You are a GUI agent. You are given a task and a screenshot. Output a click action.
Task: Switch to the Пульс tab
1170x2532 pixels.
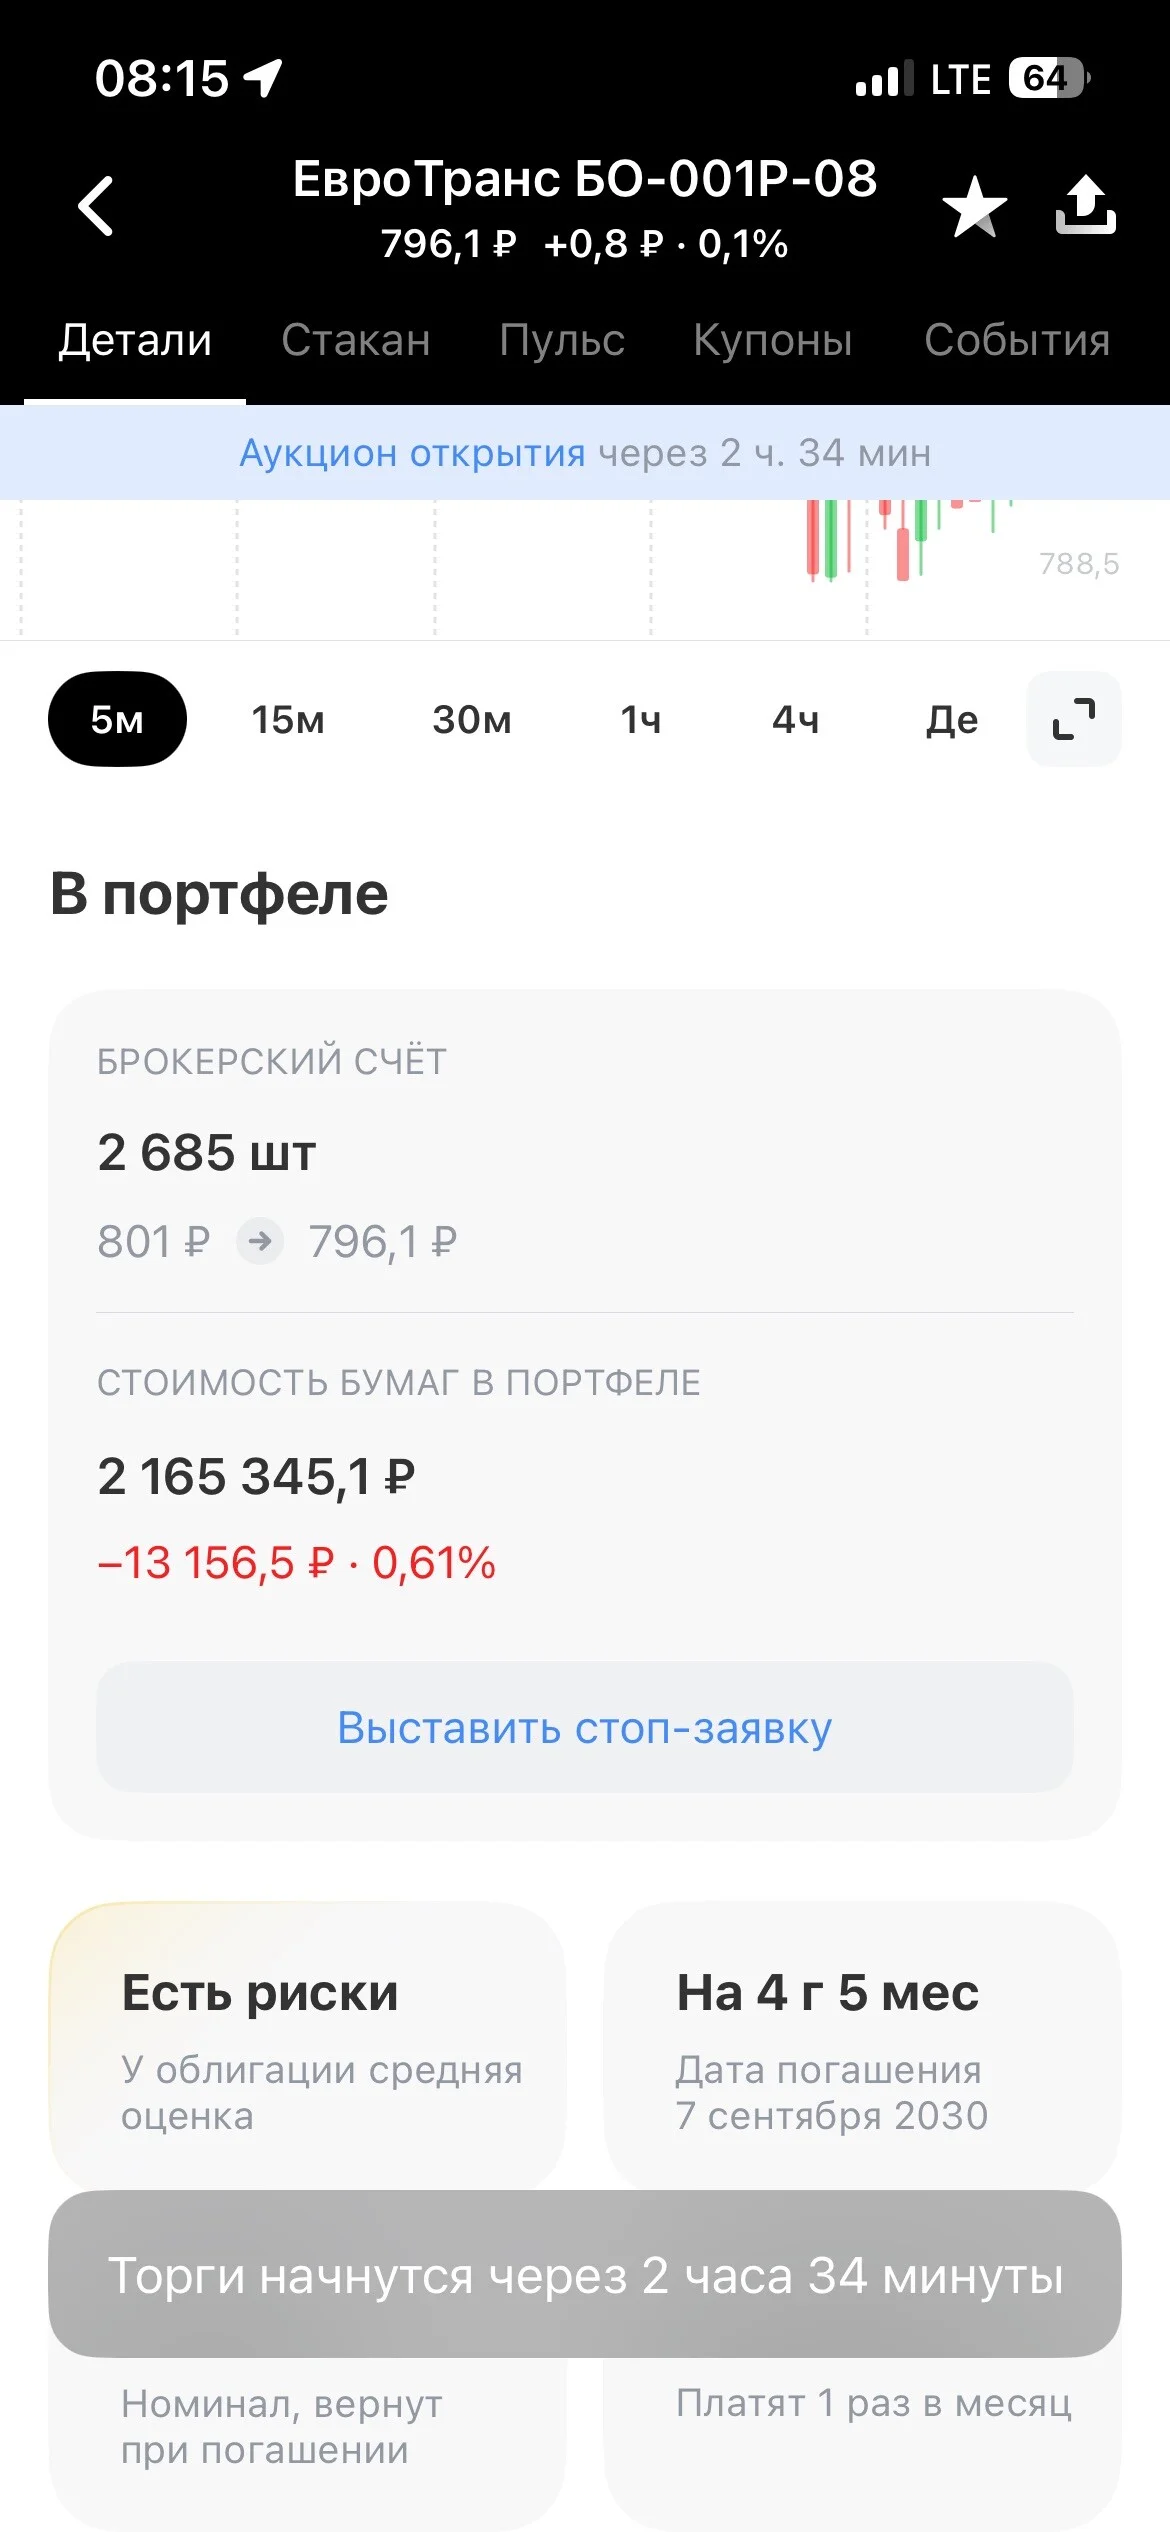click(x=561, y=340)
